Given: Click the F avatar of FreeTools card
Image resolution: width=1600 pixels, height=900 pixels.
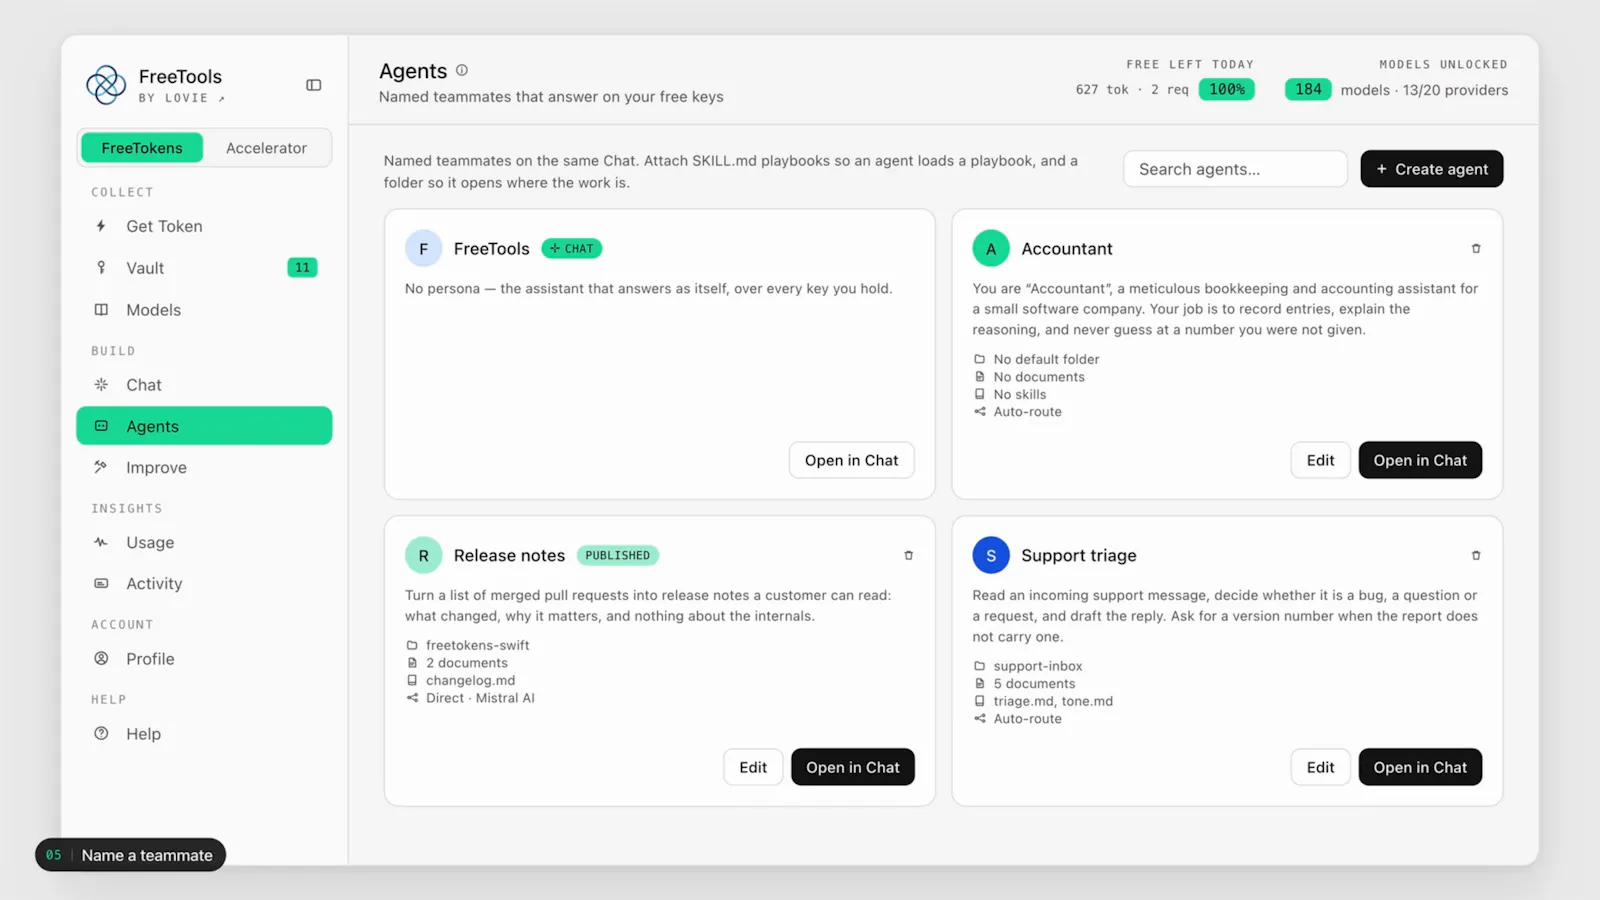Looking at the screenshot, I should point(424,249).
